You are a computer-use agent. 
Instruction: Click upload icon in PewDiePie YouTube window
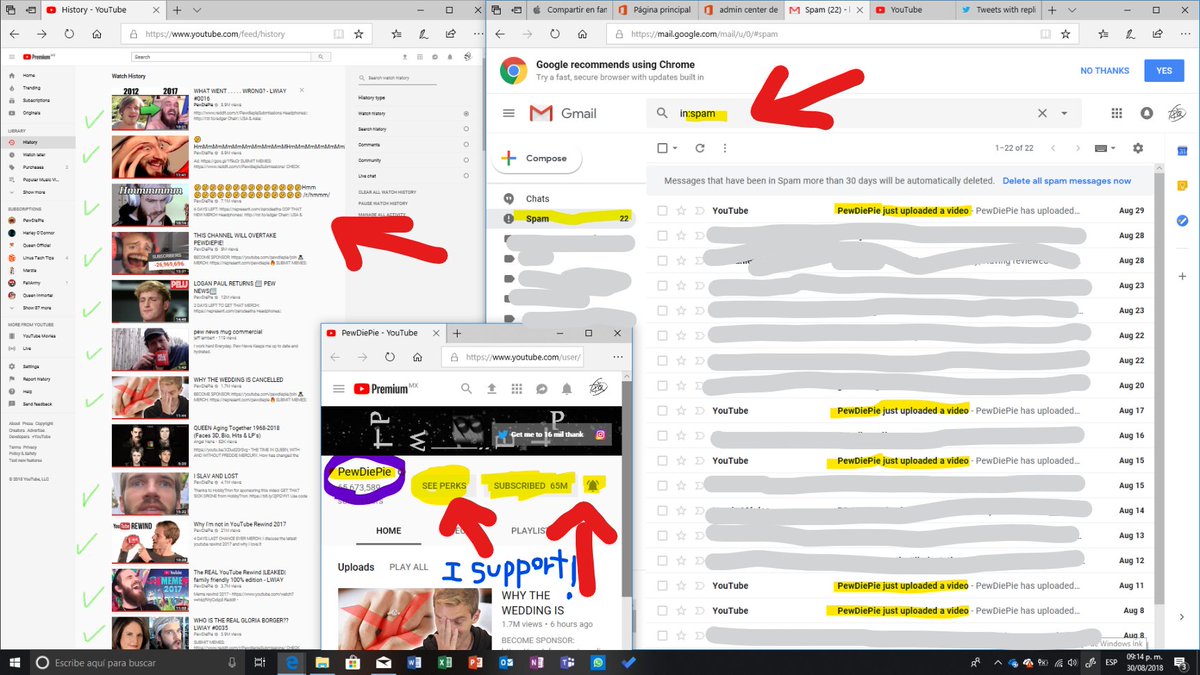coord(491,389)
